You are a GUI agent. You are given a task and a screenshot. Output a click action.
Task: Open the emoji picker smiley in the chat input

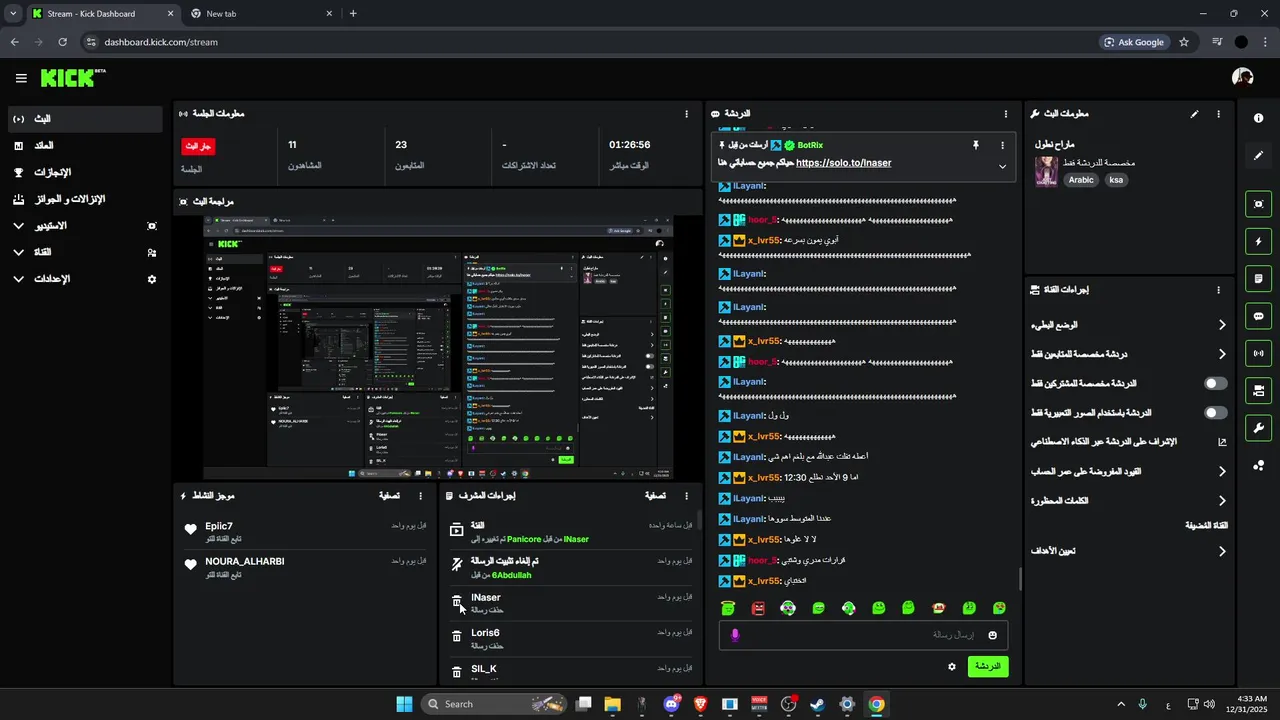993,635
